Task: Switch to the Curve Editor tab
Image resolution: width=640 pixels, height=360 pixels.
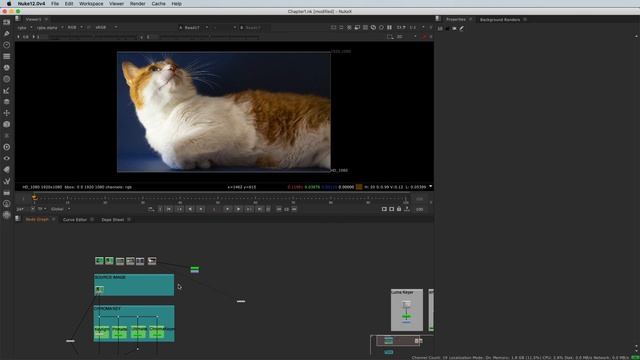Action: 75,220
